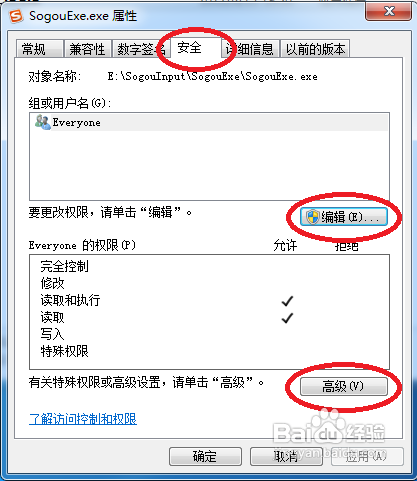
Task: Open 高级(V) advanced settings
Action: pyautogui.click(x=344, y=386)
